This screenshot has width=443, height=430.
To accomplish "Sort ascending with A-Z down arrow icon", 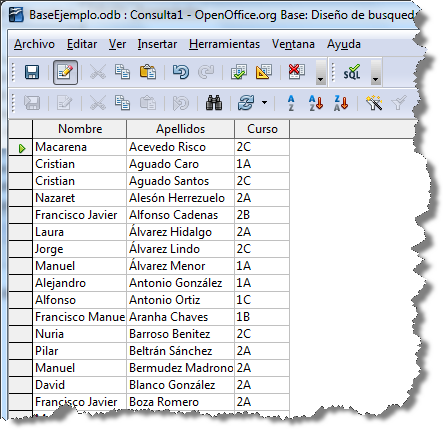I will coord(316,103).
